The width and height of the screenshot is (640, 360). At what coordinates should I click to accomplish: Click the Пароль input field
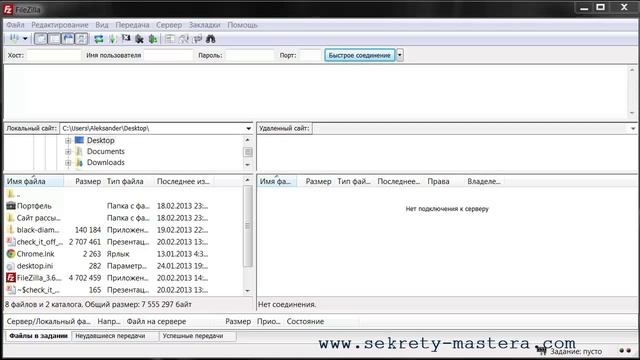pyautogui.click(x=249, y=55)
